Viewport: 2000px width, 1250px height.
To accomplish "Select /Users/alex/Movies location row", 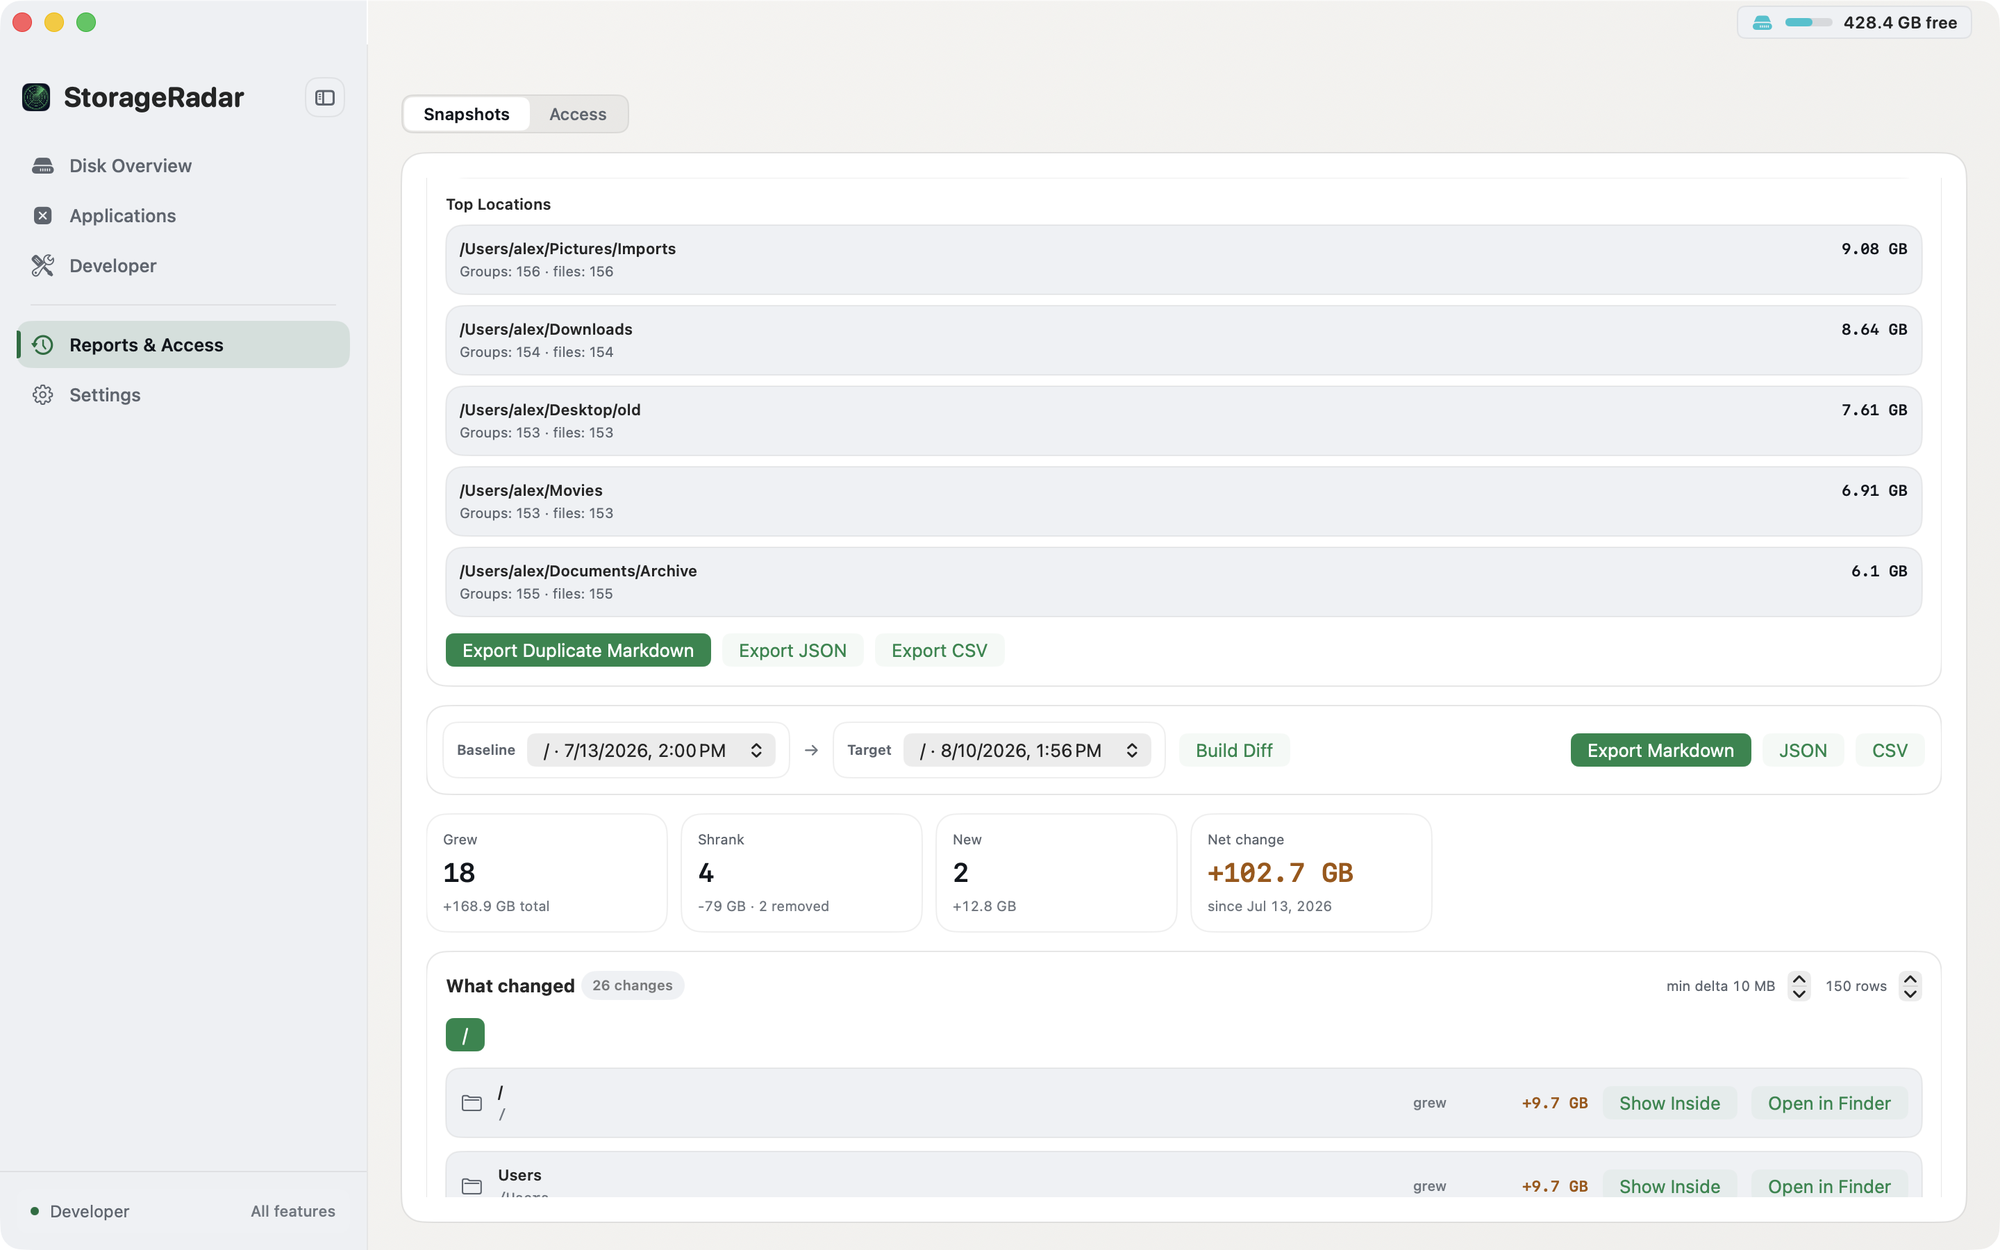I will point(1183,501).
